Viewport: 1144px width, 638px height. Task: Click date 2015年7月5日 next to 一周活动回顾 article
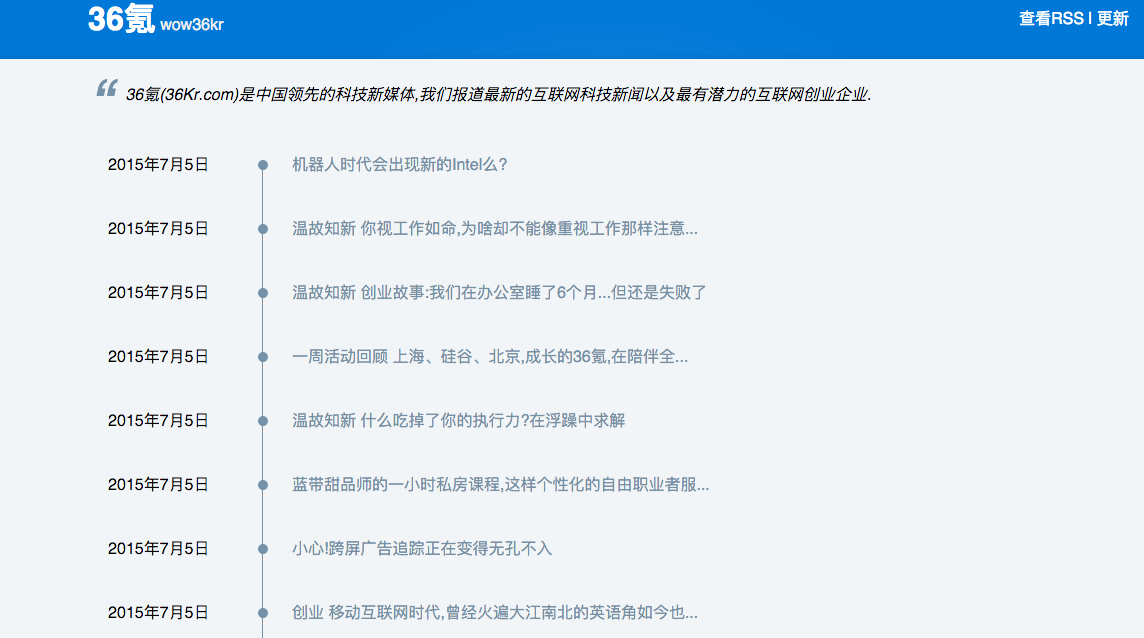coord(158,357)
